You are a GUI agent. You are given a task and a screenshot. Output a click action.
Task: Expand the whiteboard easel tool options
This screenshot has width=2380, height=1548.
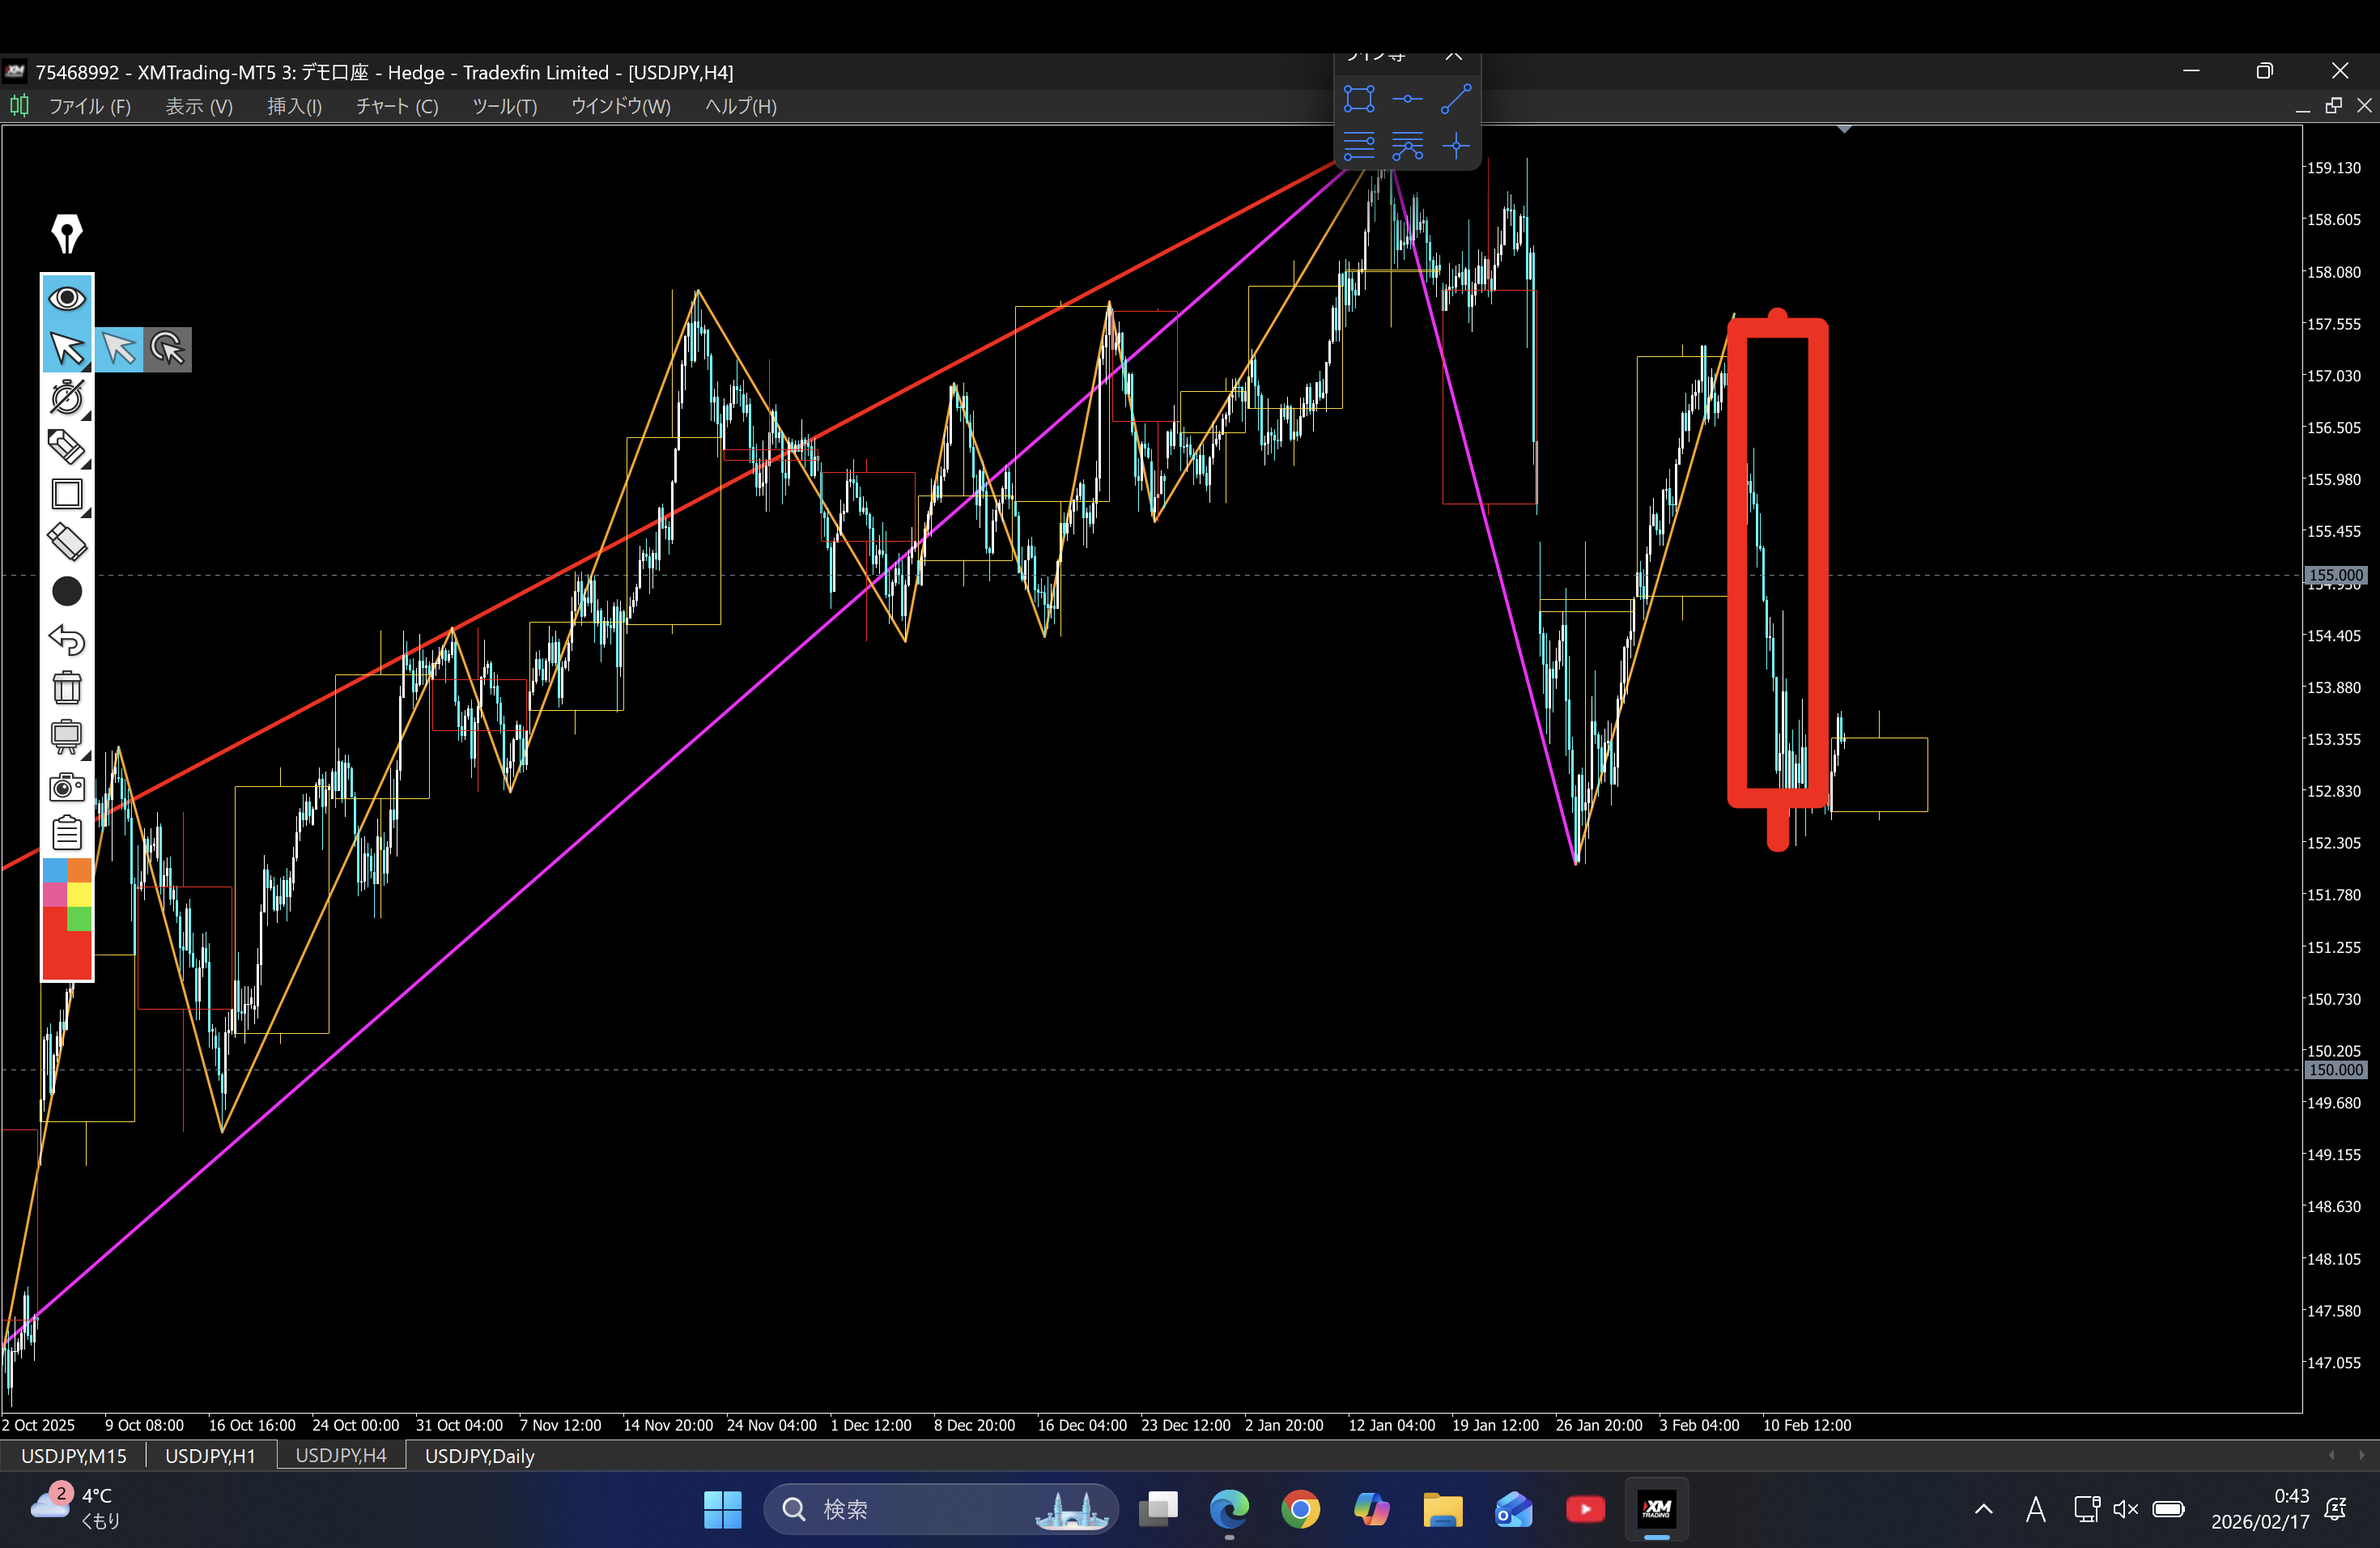click(x=87, y=755)
